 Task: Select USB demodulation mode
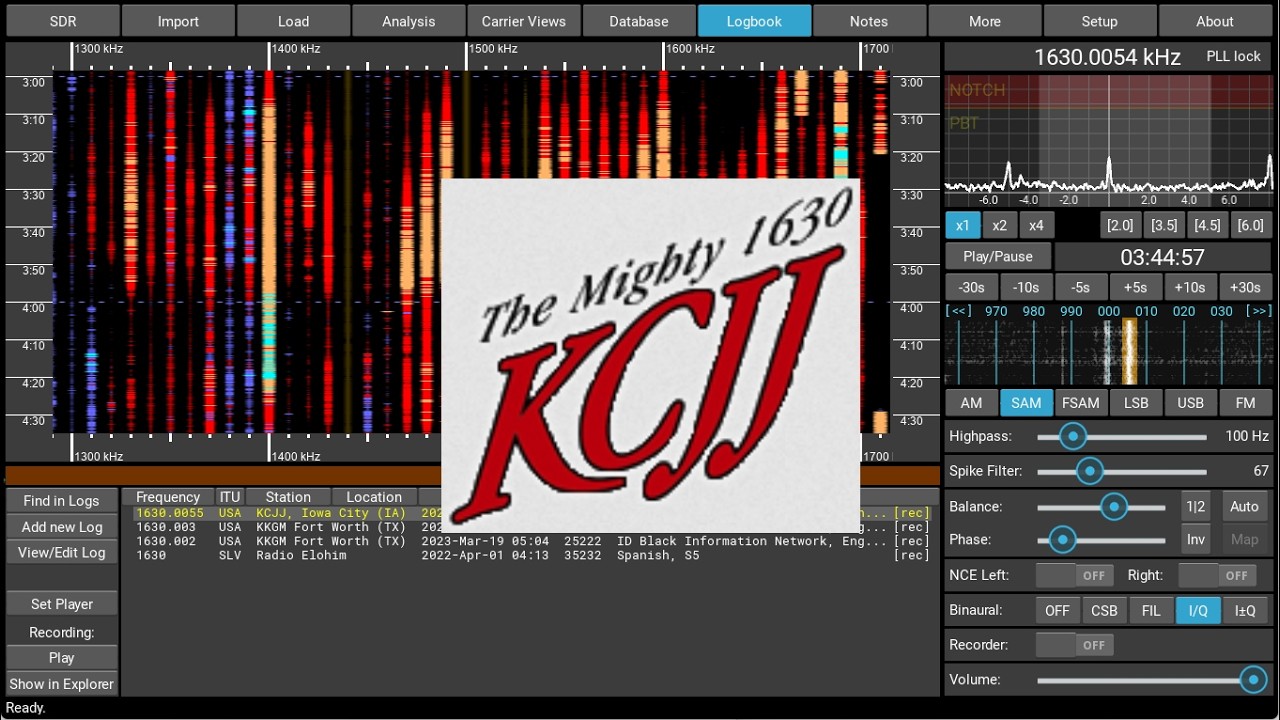(1191, 403)
